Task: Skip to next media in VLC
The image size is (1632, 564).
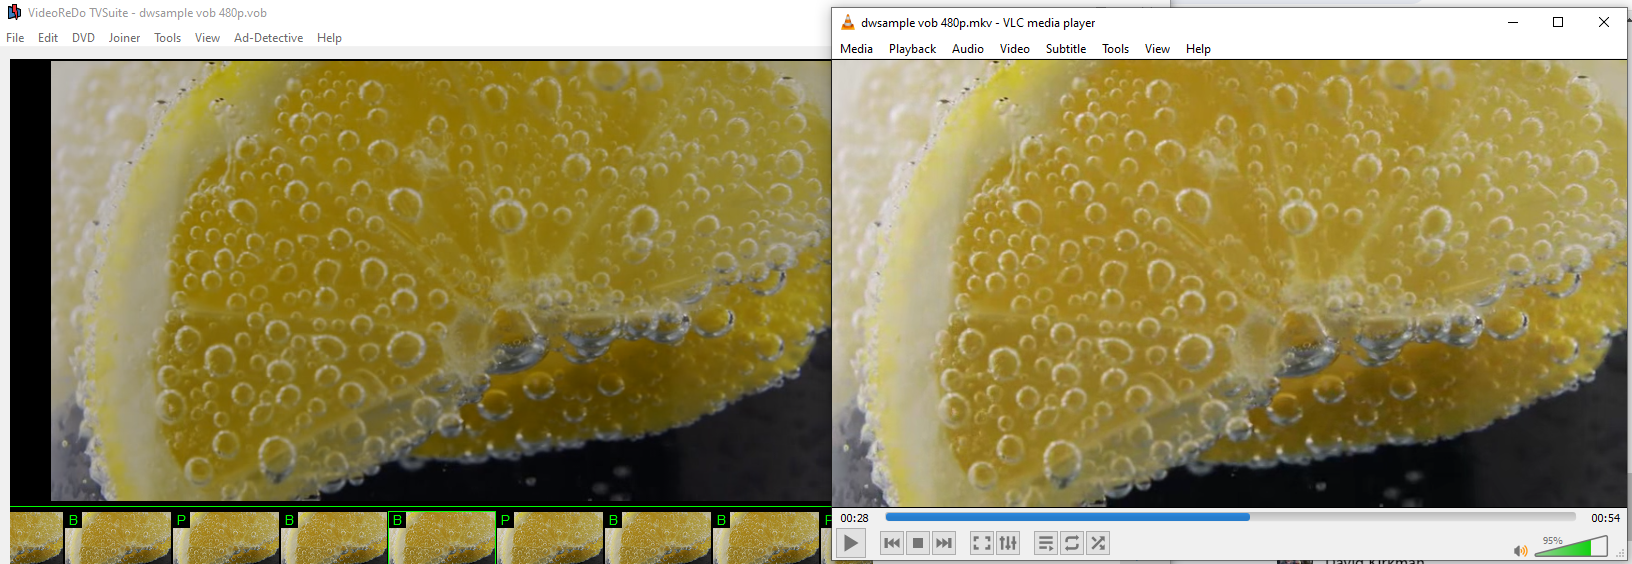Action: tap(943, 543)
